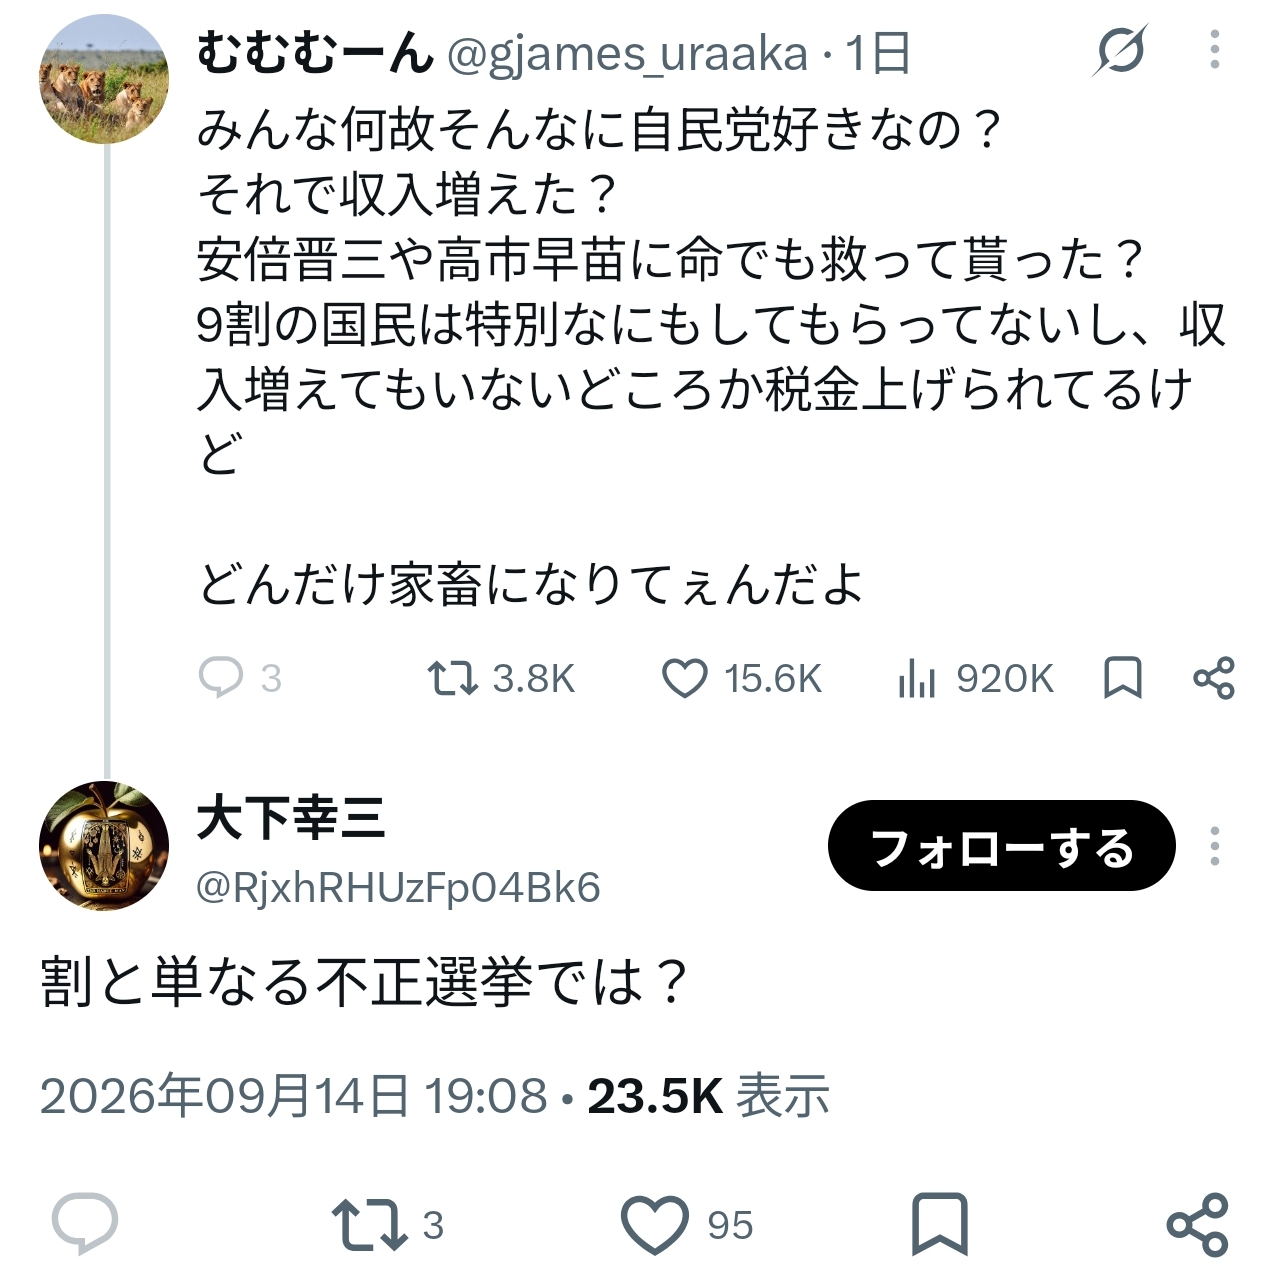Open three-dot menu next to フォローする

click(1214, 846)
